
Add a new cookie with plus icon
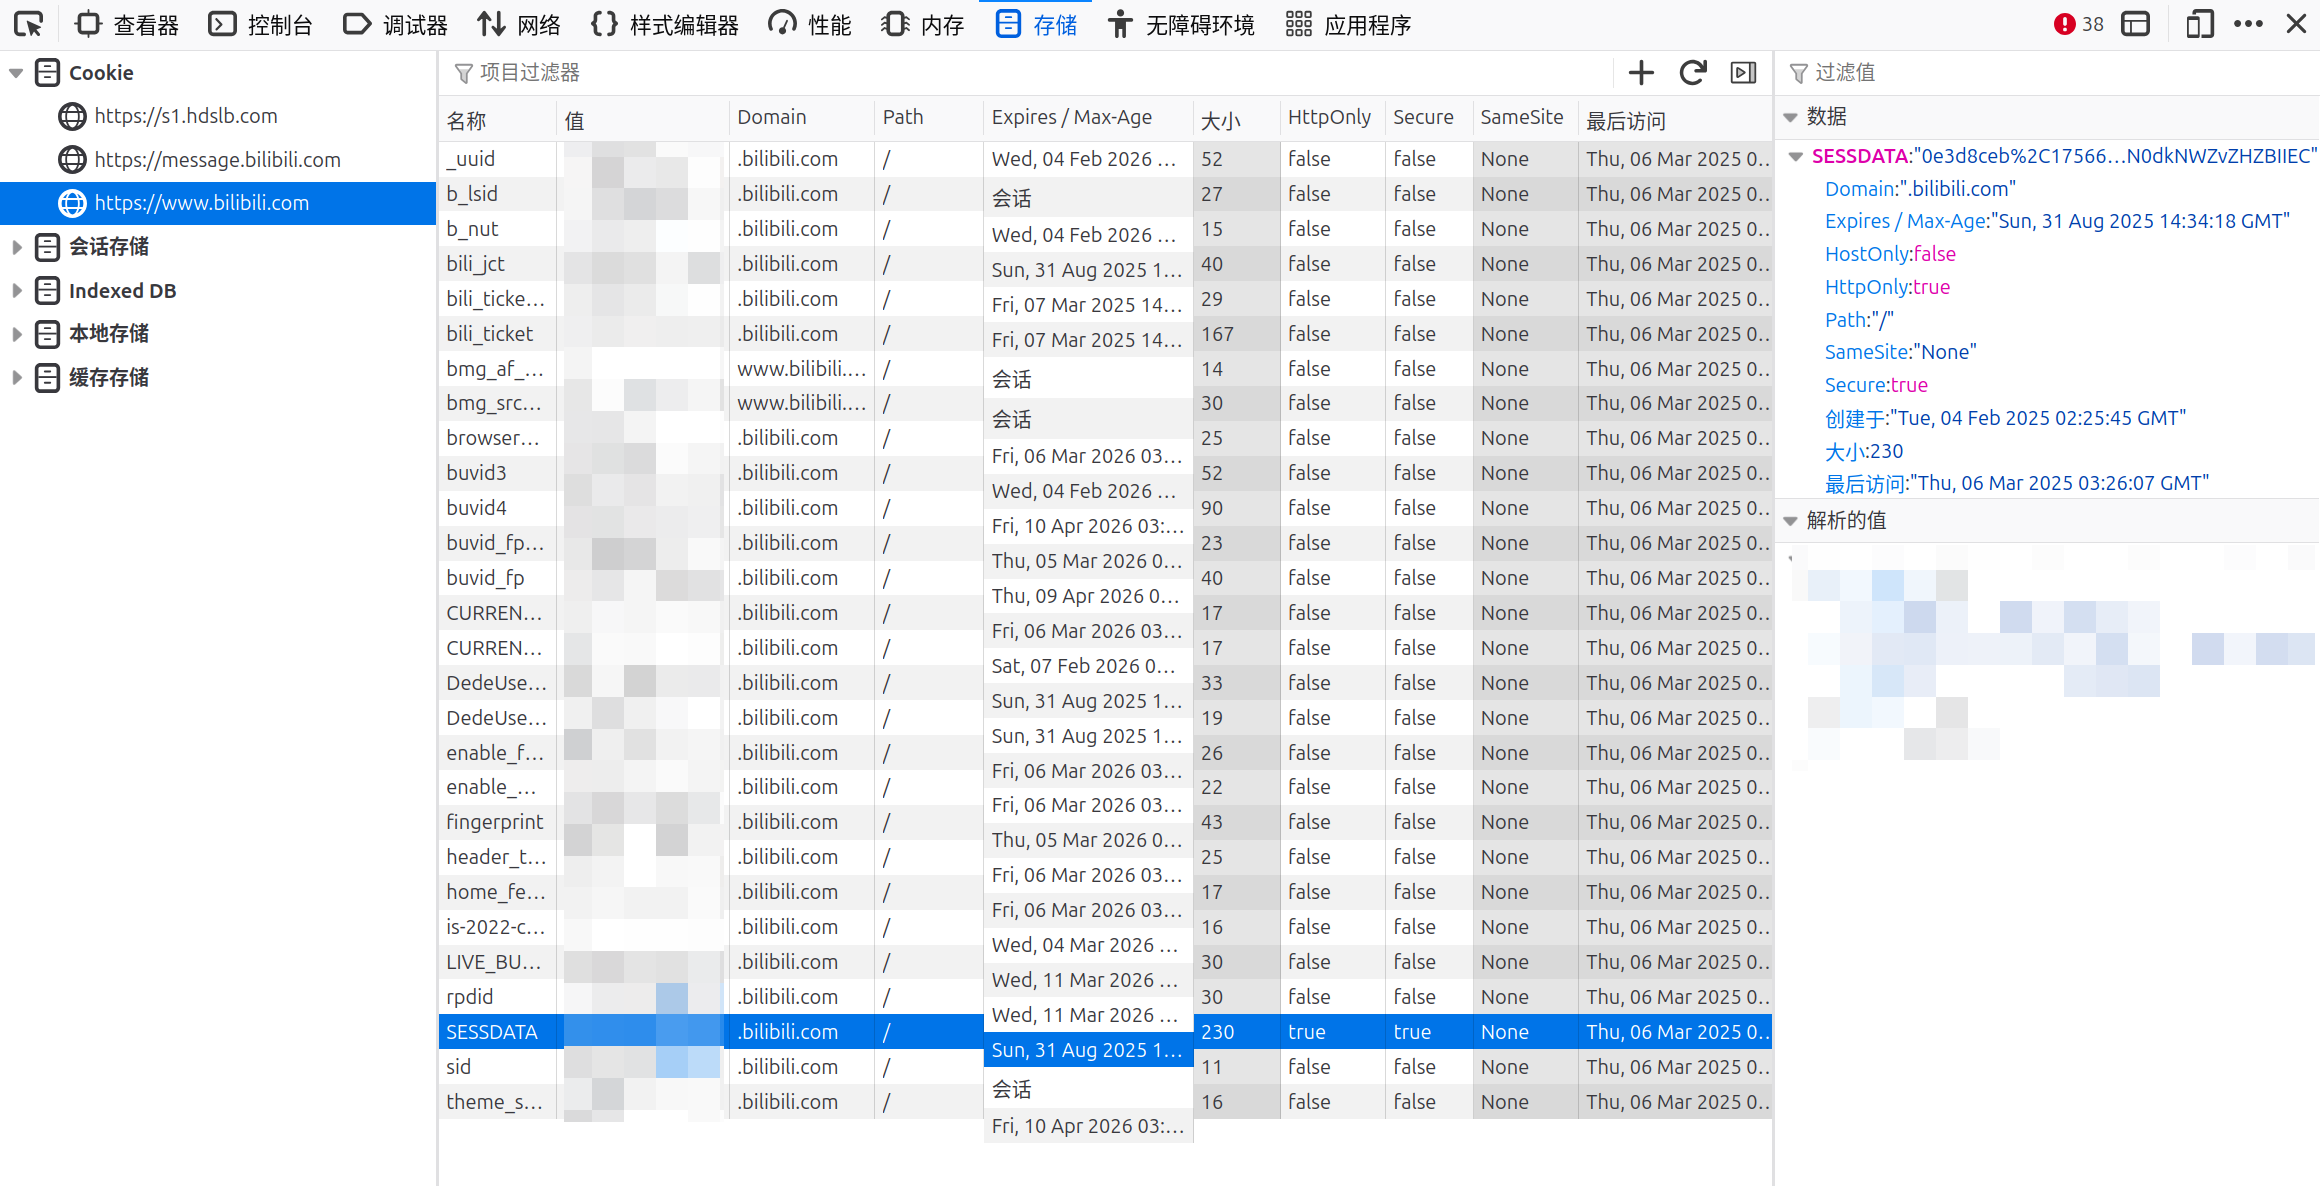pyautogui.click(x=1641, y=72)
